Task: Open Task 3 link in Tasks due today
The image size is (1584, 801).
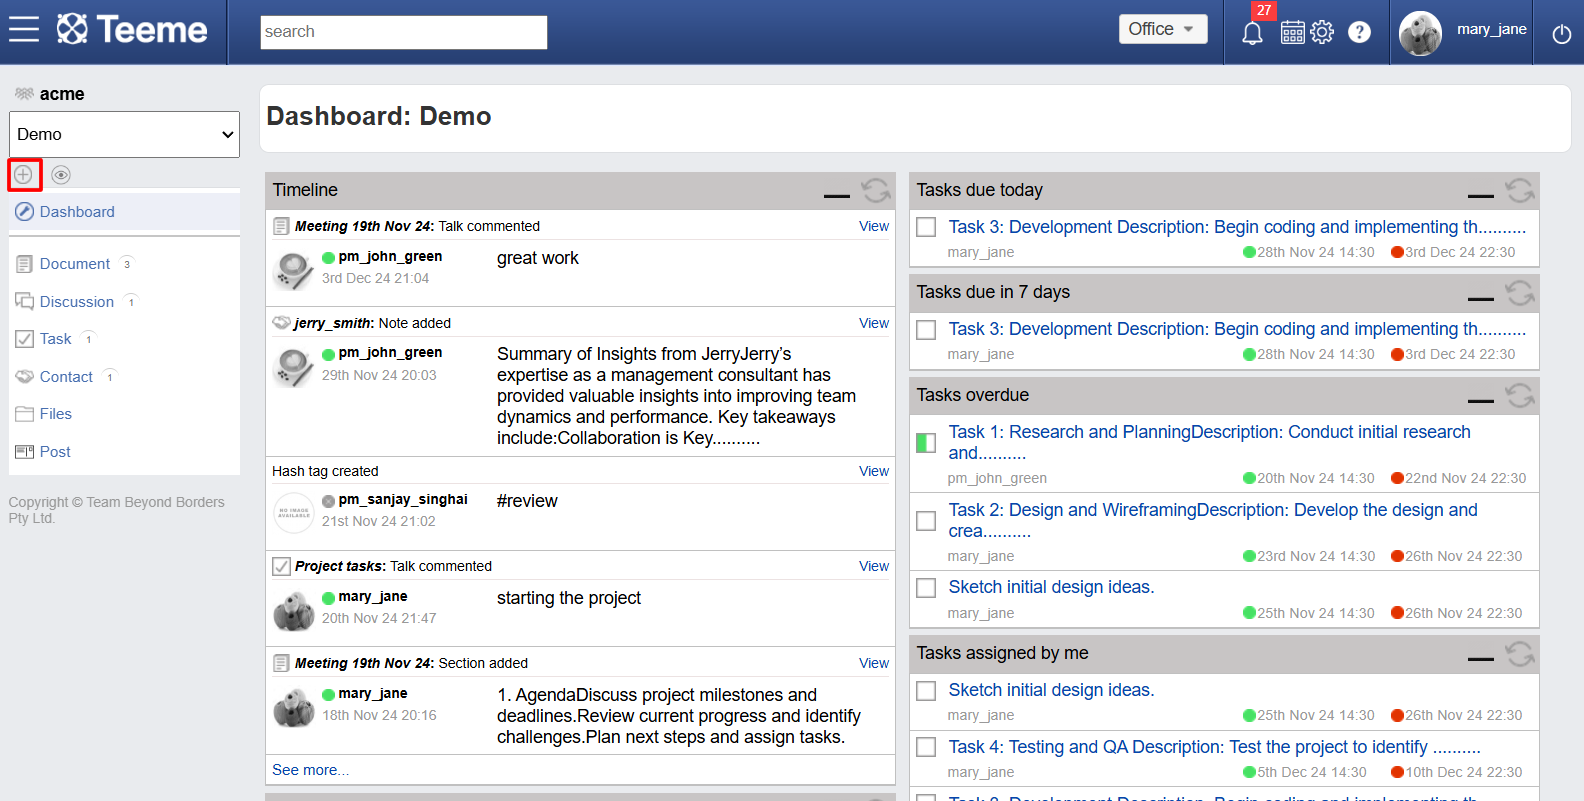Action: coord(1237,227)
